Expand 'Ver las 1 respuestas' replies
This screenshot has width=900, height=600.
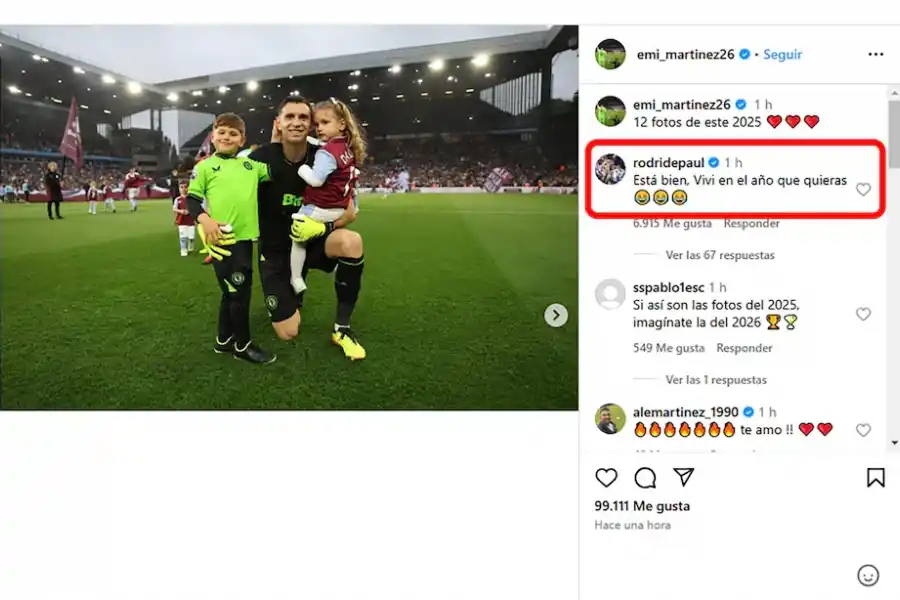[716, 380]
